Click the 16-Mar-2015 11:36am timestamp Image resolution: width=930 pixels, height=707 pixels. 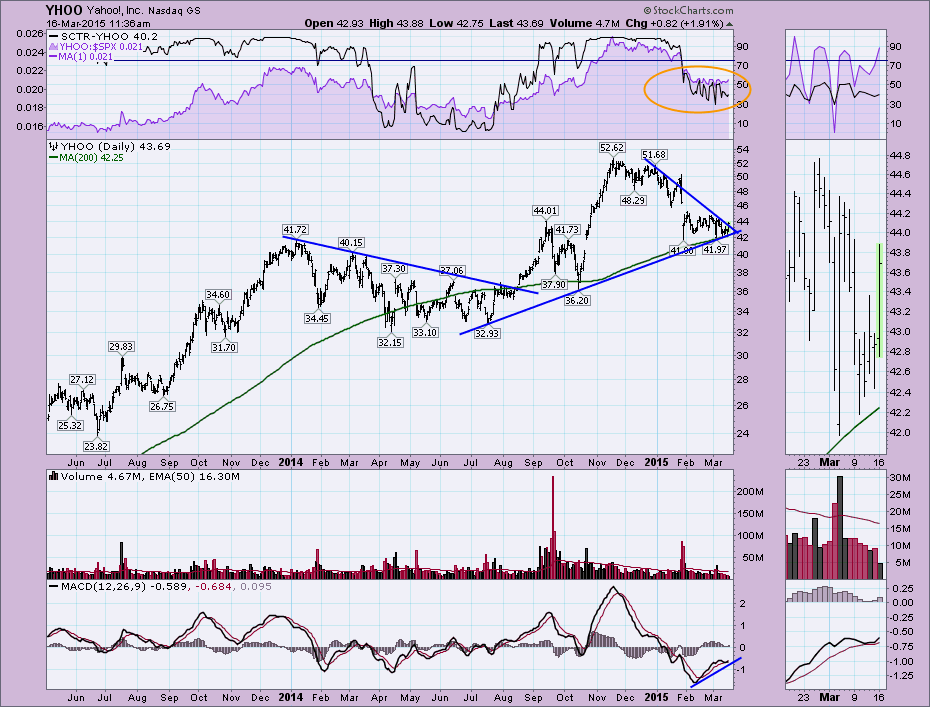(98, 24)
